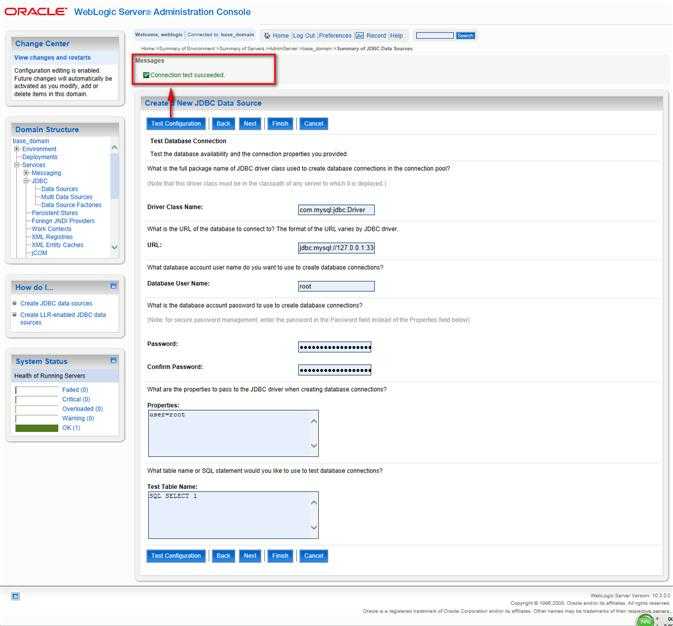
Task: Click the top Back button
Action: (x=223, y=124)
